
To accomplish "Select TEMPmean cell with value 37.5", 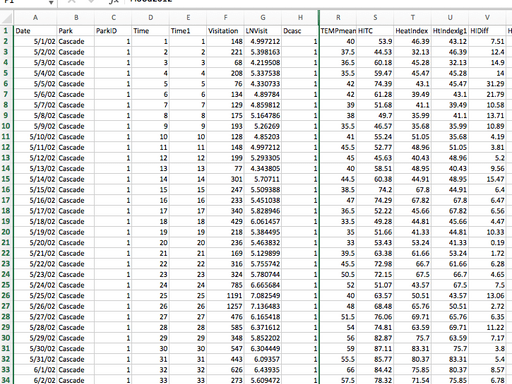I will click(338, 52).
